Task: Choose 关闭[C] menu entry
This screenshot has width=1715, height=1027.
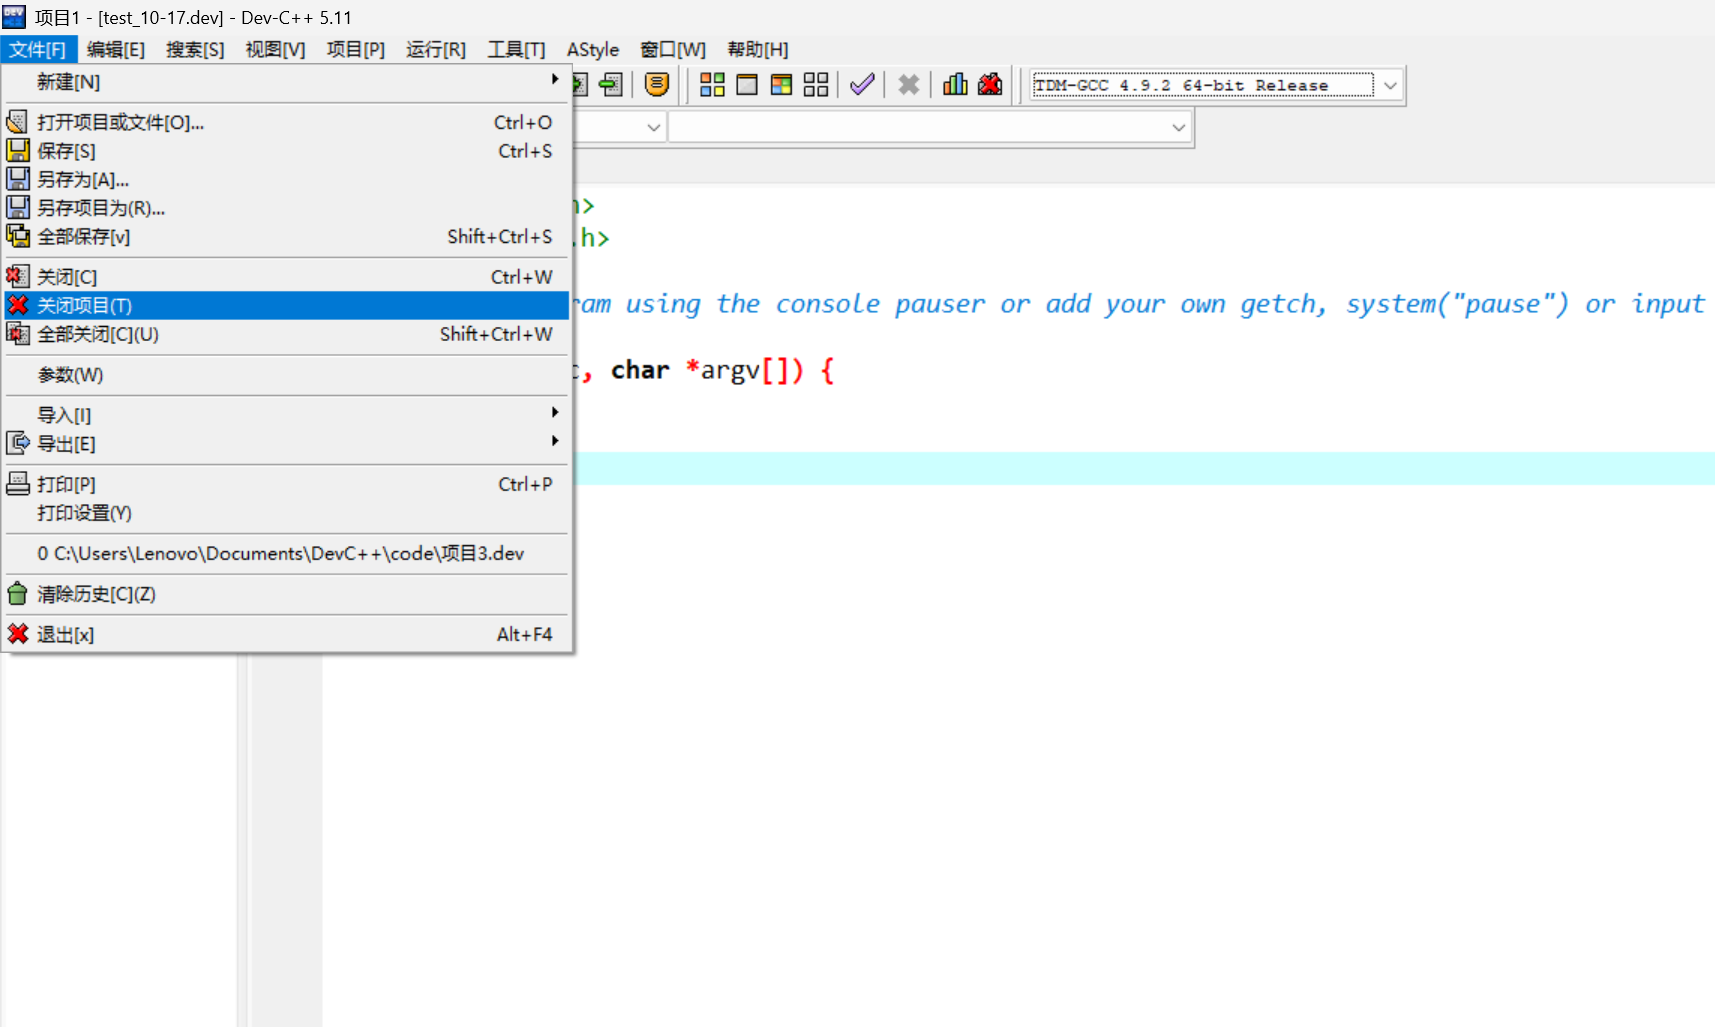Action: tap(287, 277)
